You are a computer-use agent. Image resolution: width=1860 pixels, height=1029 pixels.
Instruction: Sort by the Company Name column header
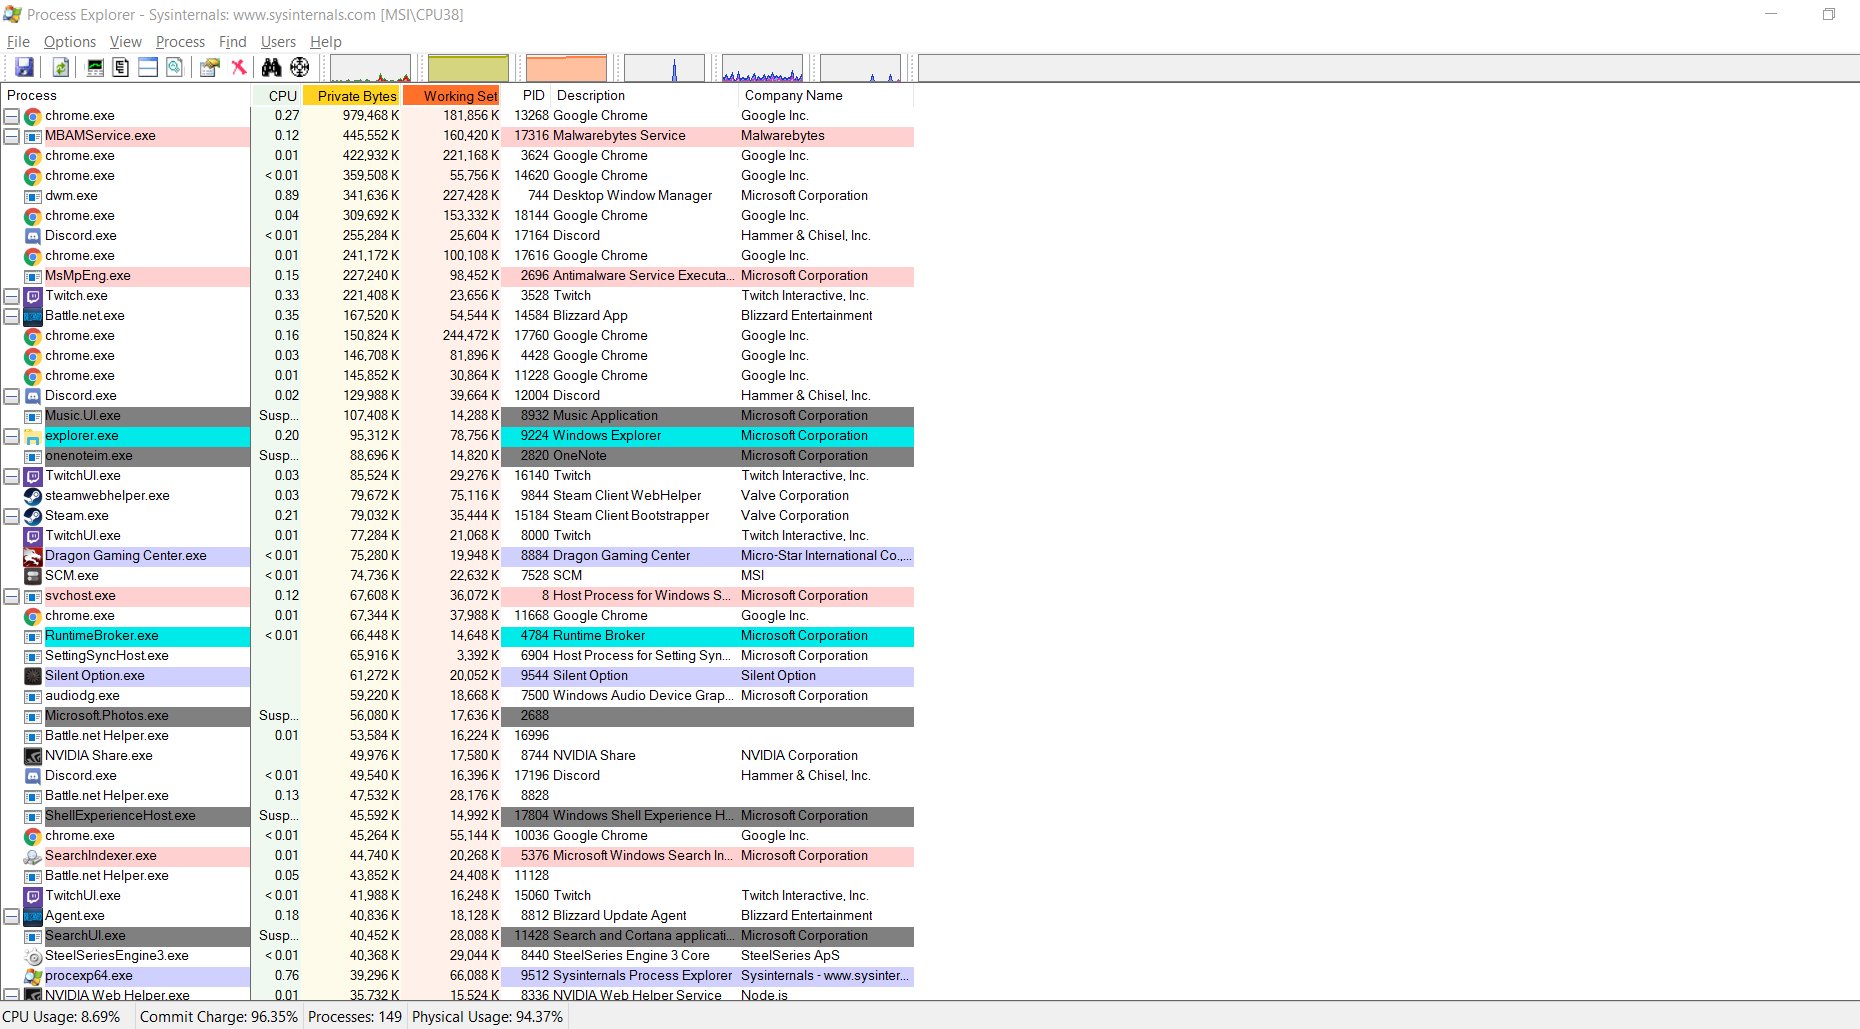[826, 96]
